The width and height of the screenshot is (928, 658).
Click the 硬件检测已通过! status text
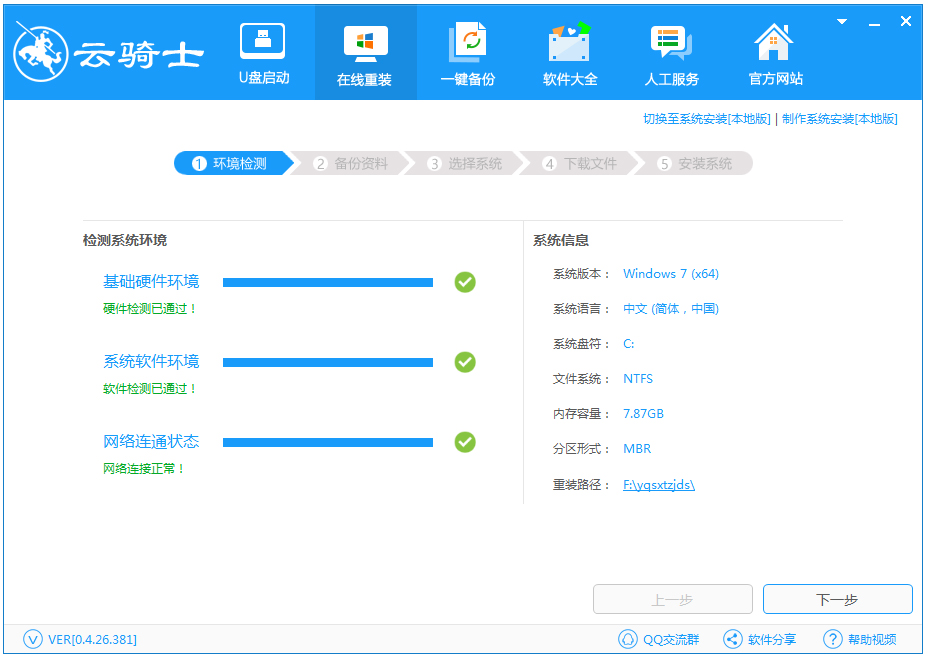pyautogui.click(x=150, y=308)
